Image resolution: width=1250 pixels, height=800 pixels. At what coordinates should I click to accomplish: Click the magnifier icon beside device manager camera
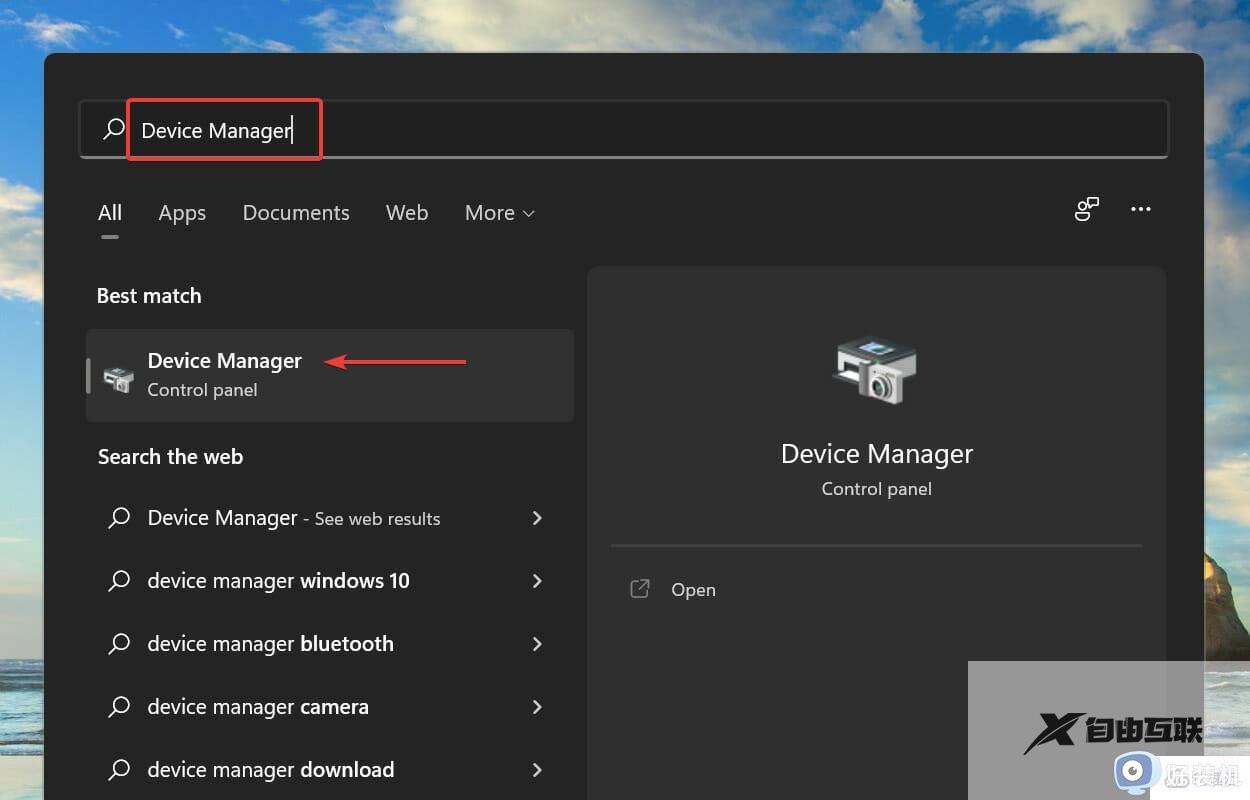click(118, 707)
